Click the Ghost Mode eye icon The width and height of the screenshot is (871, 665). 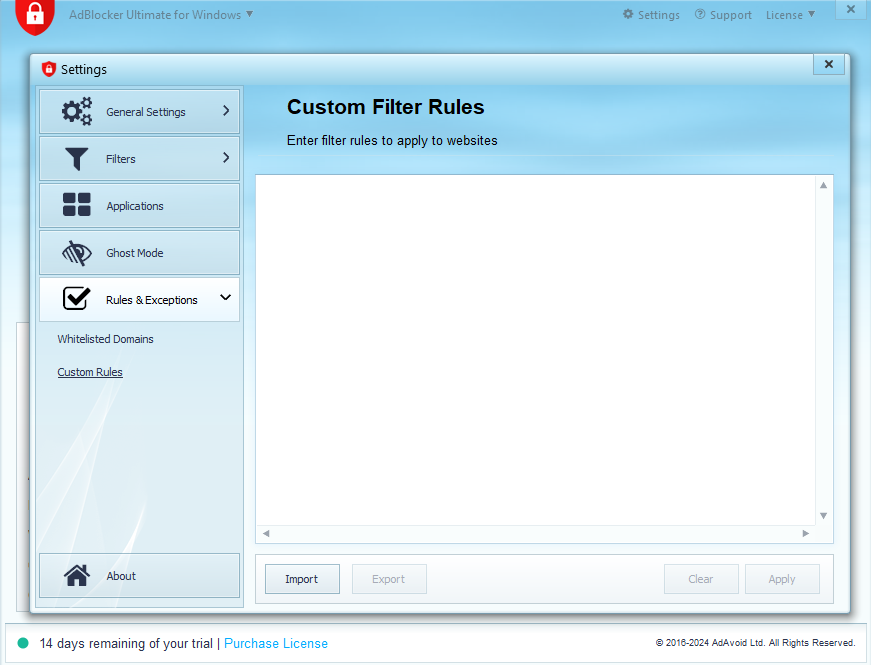pyautogui.click(x=77, y=253)
